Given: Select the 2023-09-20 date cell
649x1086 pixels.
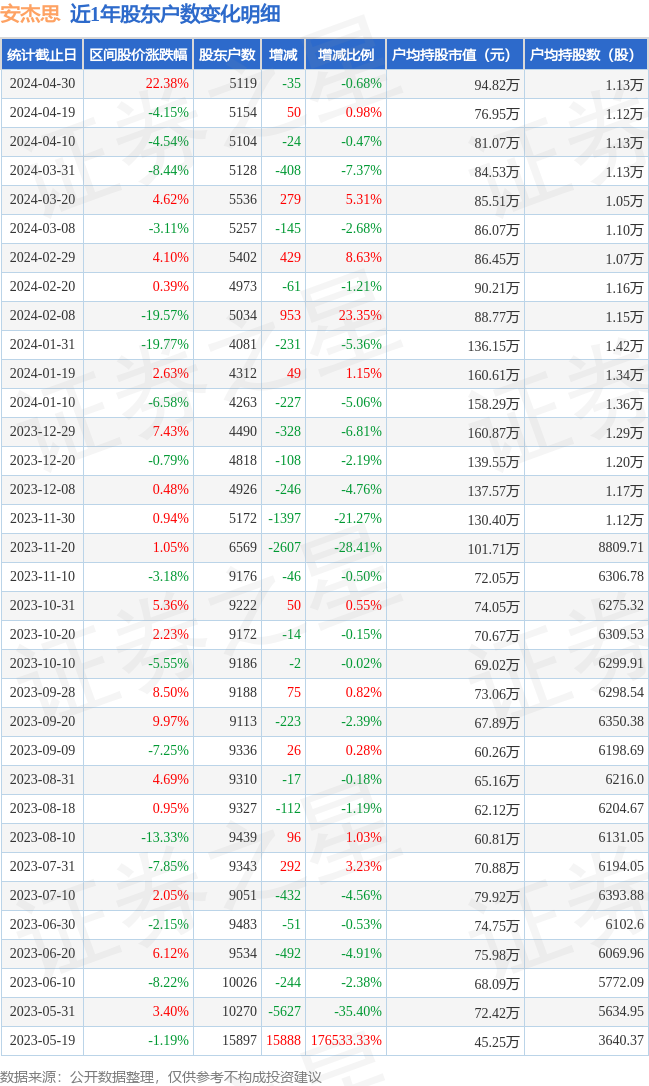Looking at the screenshot, I should click(x=42, y=722).
